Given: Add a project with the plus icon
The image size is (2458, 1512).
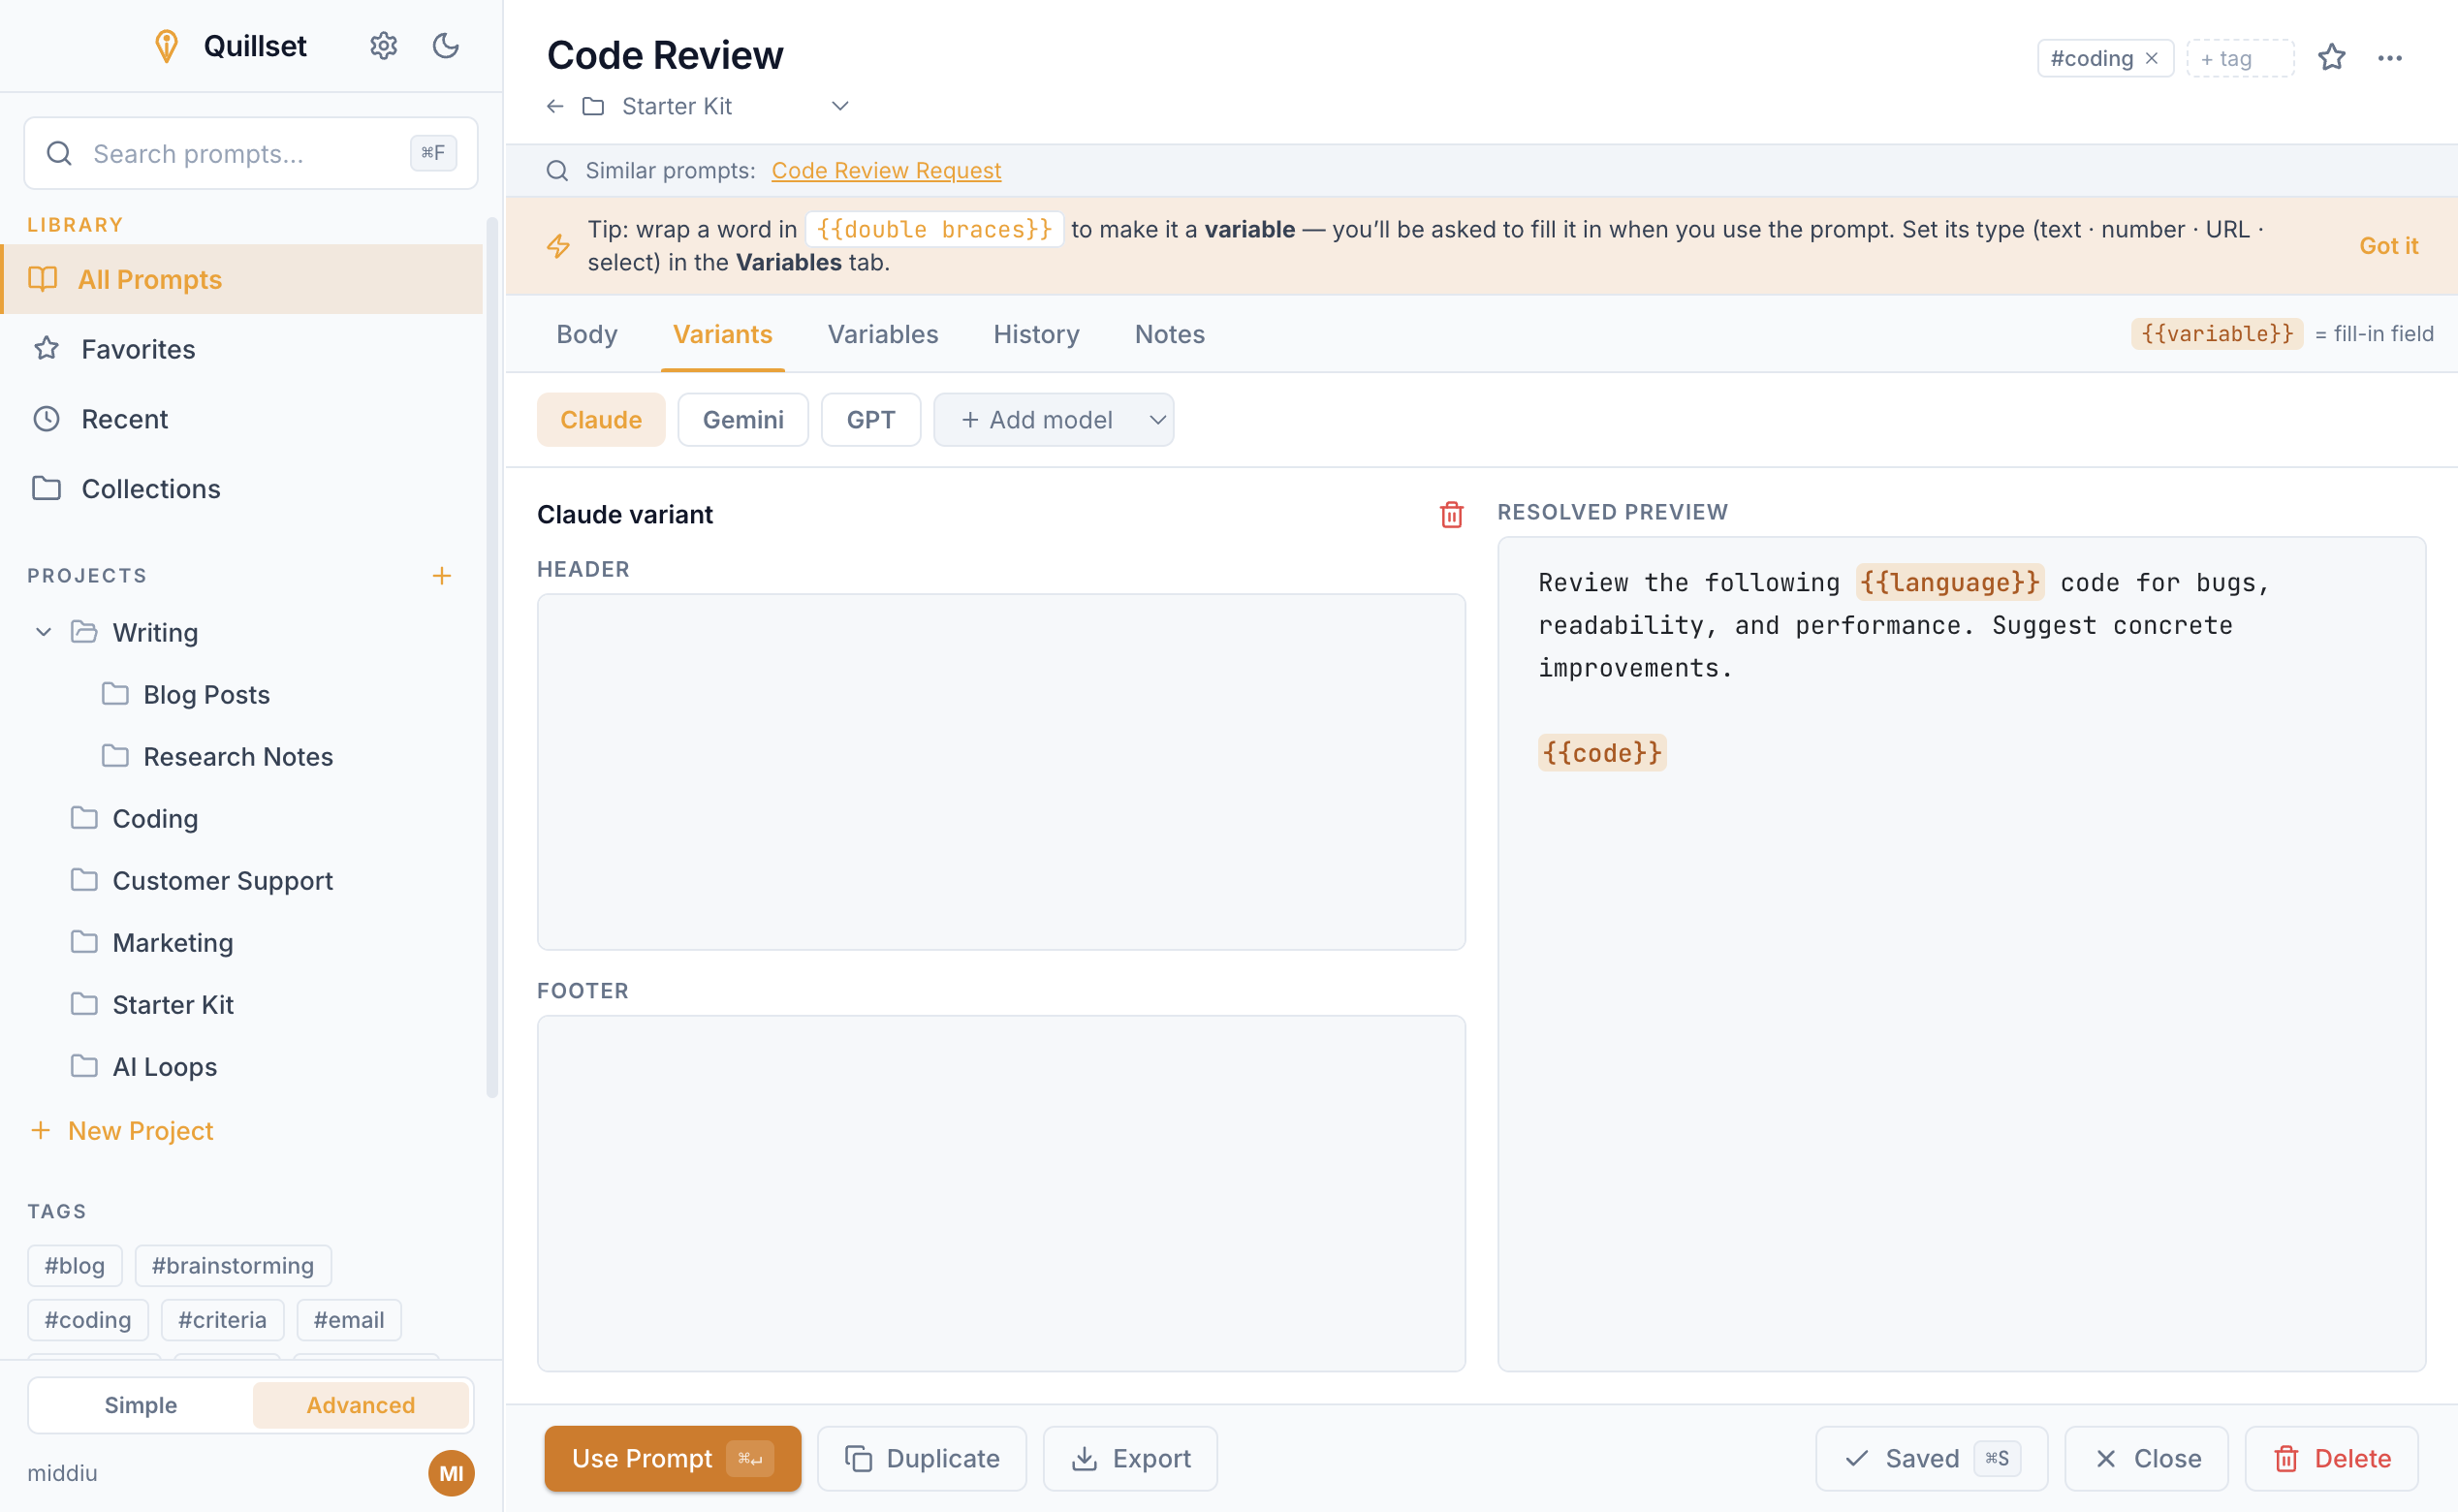Looking at the screenshot, I should 442,576.
